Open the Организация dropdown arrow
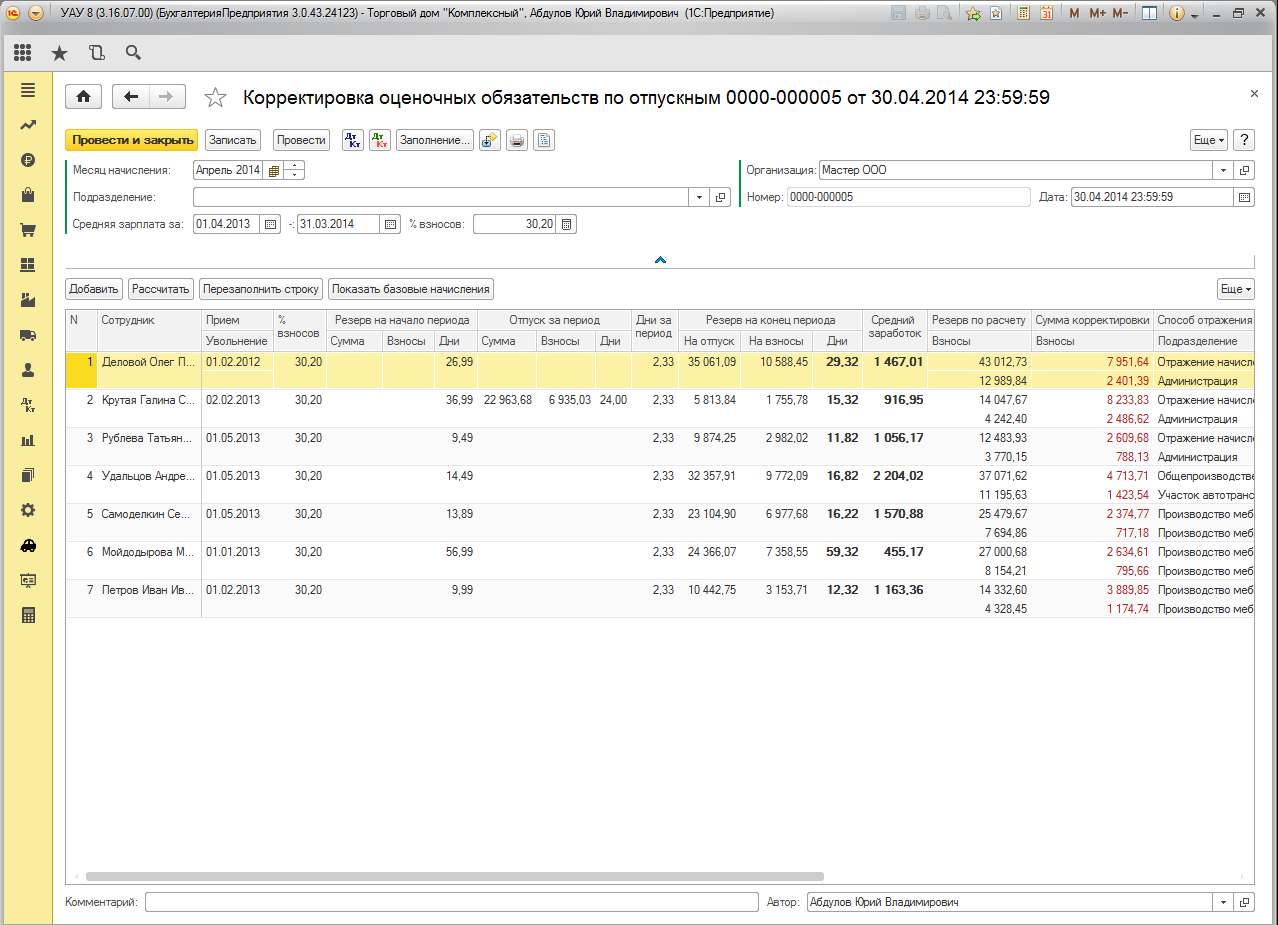The image size is (1278, 925). [1224, 170]
